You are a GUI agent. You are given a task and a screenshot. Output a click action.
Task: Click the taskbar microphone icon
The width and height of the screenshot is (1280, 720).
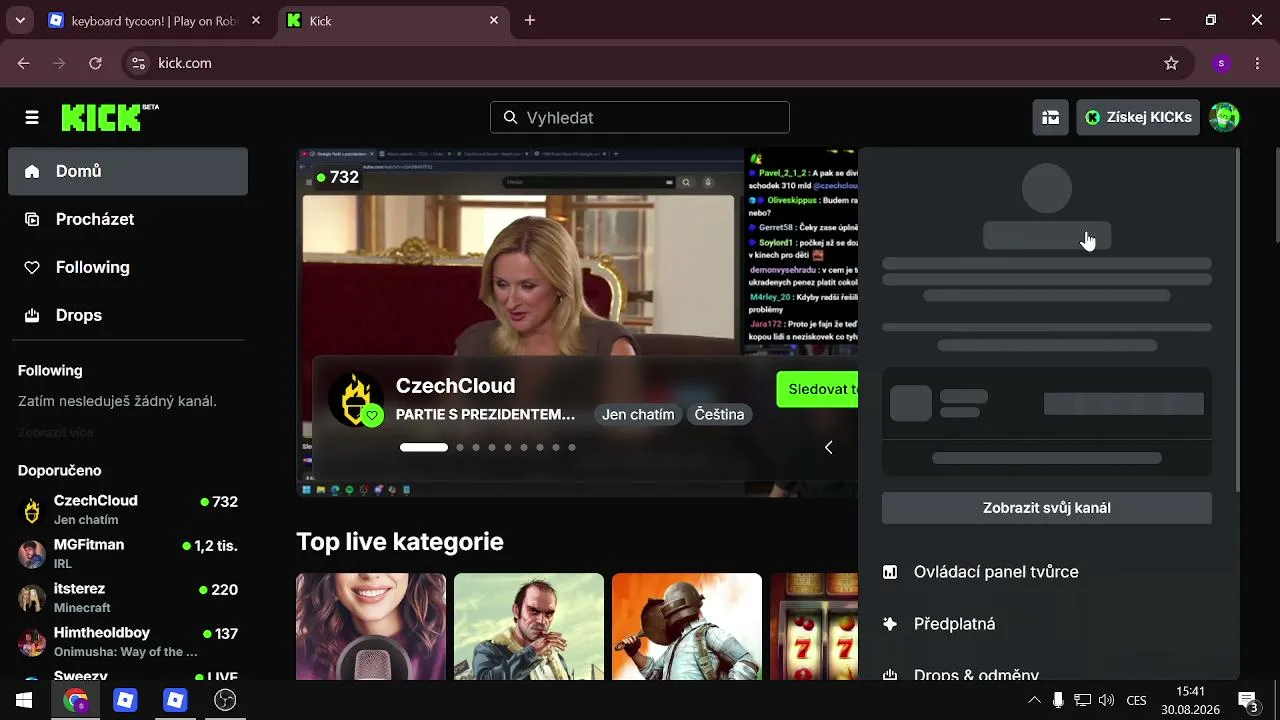pos(1058,700)
